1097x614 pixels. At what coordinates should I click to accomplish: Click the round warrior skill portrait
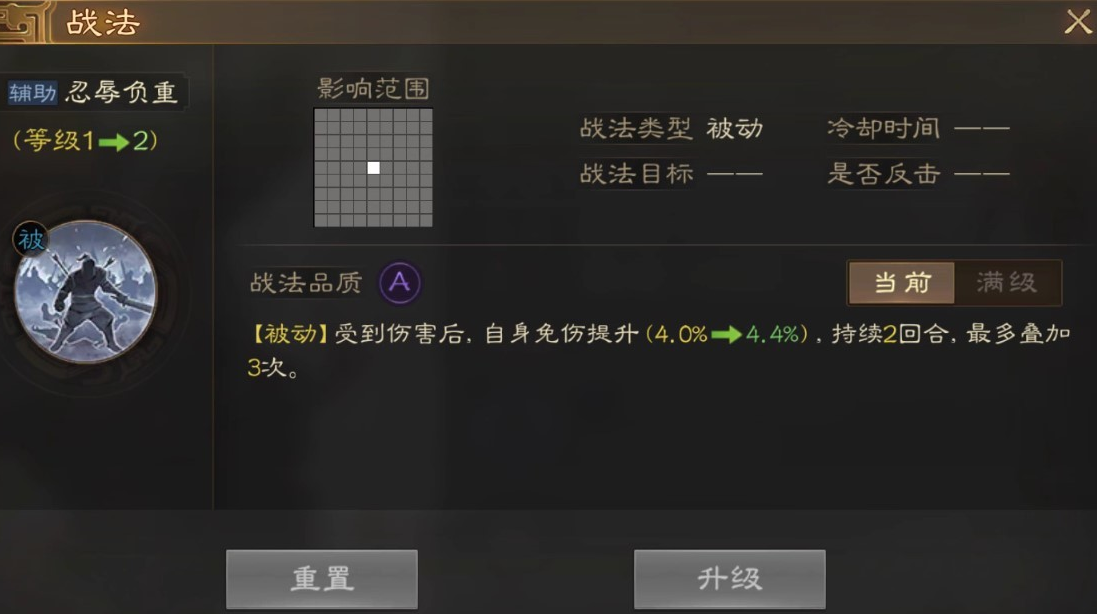coord(85,292)
